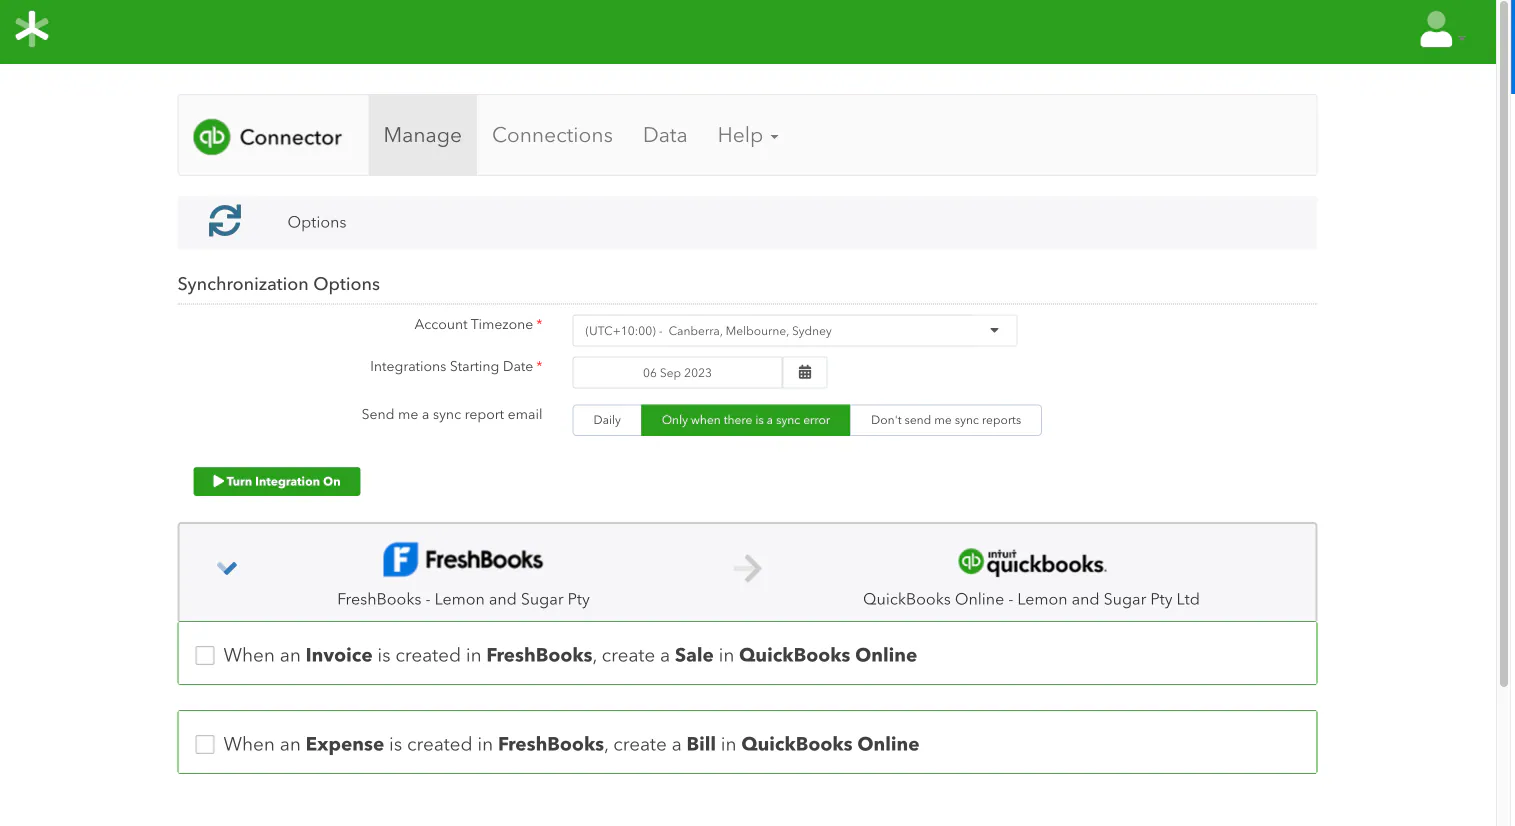Enable Invoice to Sale sync checkbox
This screenshot has height=826, width=1515.
205,655
